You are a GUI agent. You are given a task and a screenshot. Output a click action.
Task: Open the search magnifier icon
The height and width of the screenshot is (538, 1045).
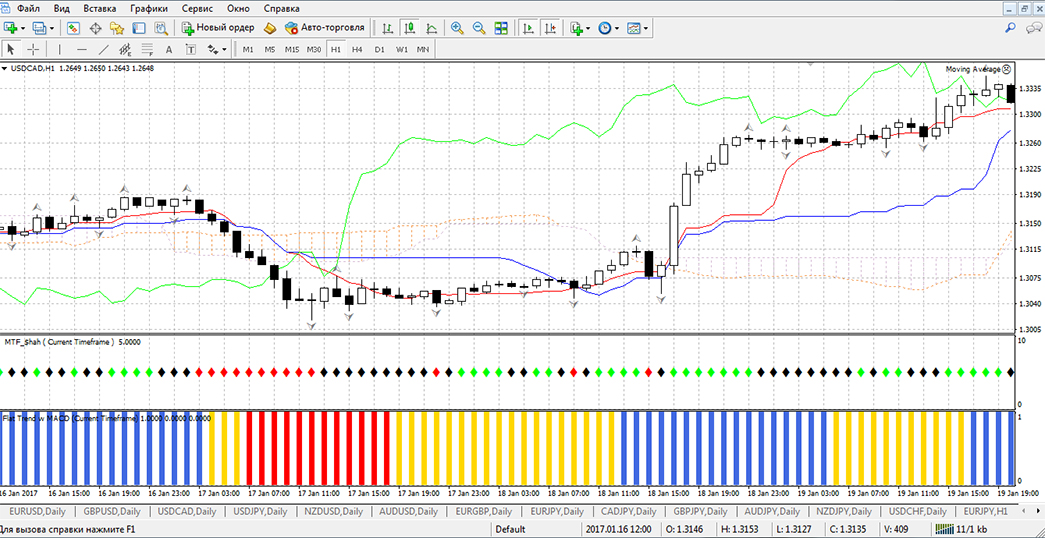tap(1011, 28)
